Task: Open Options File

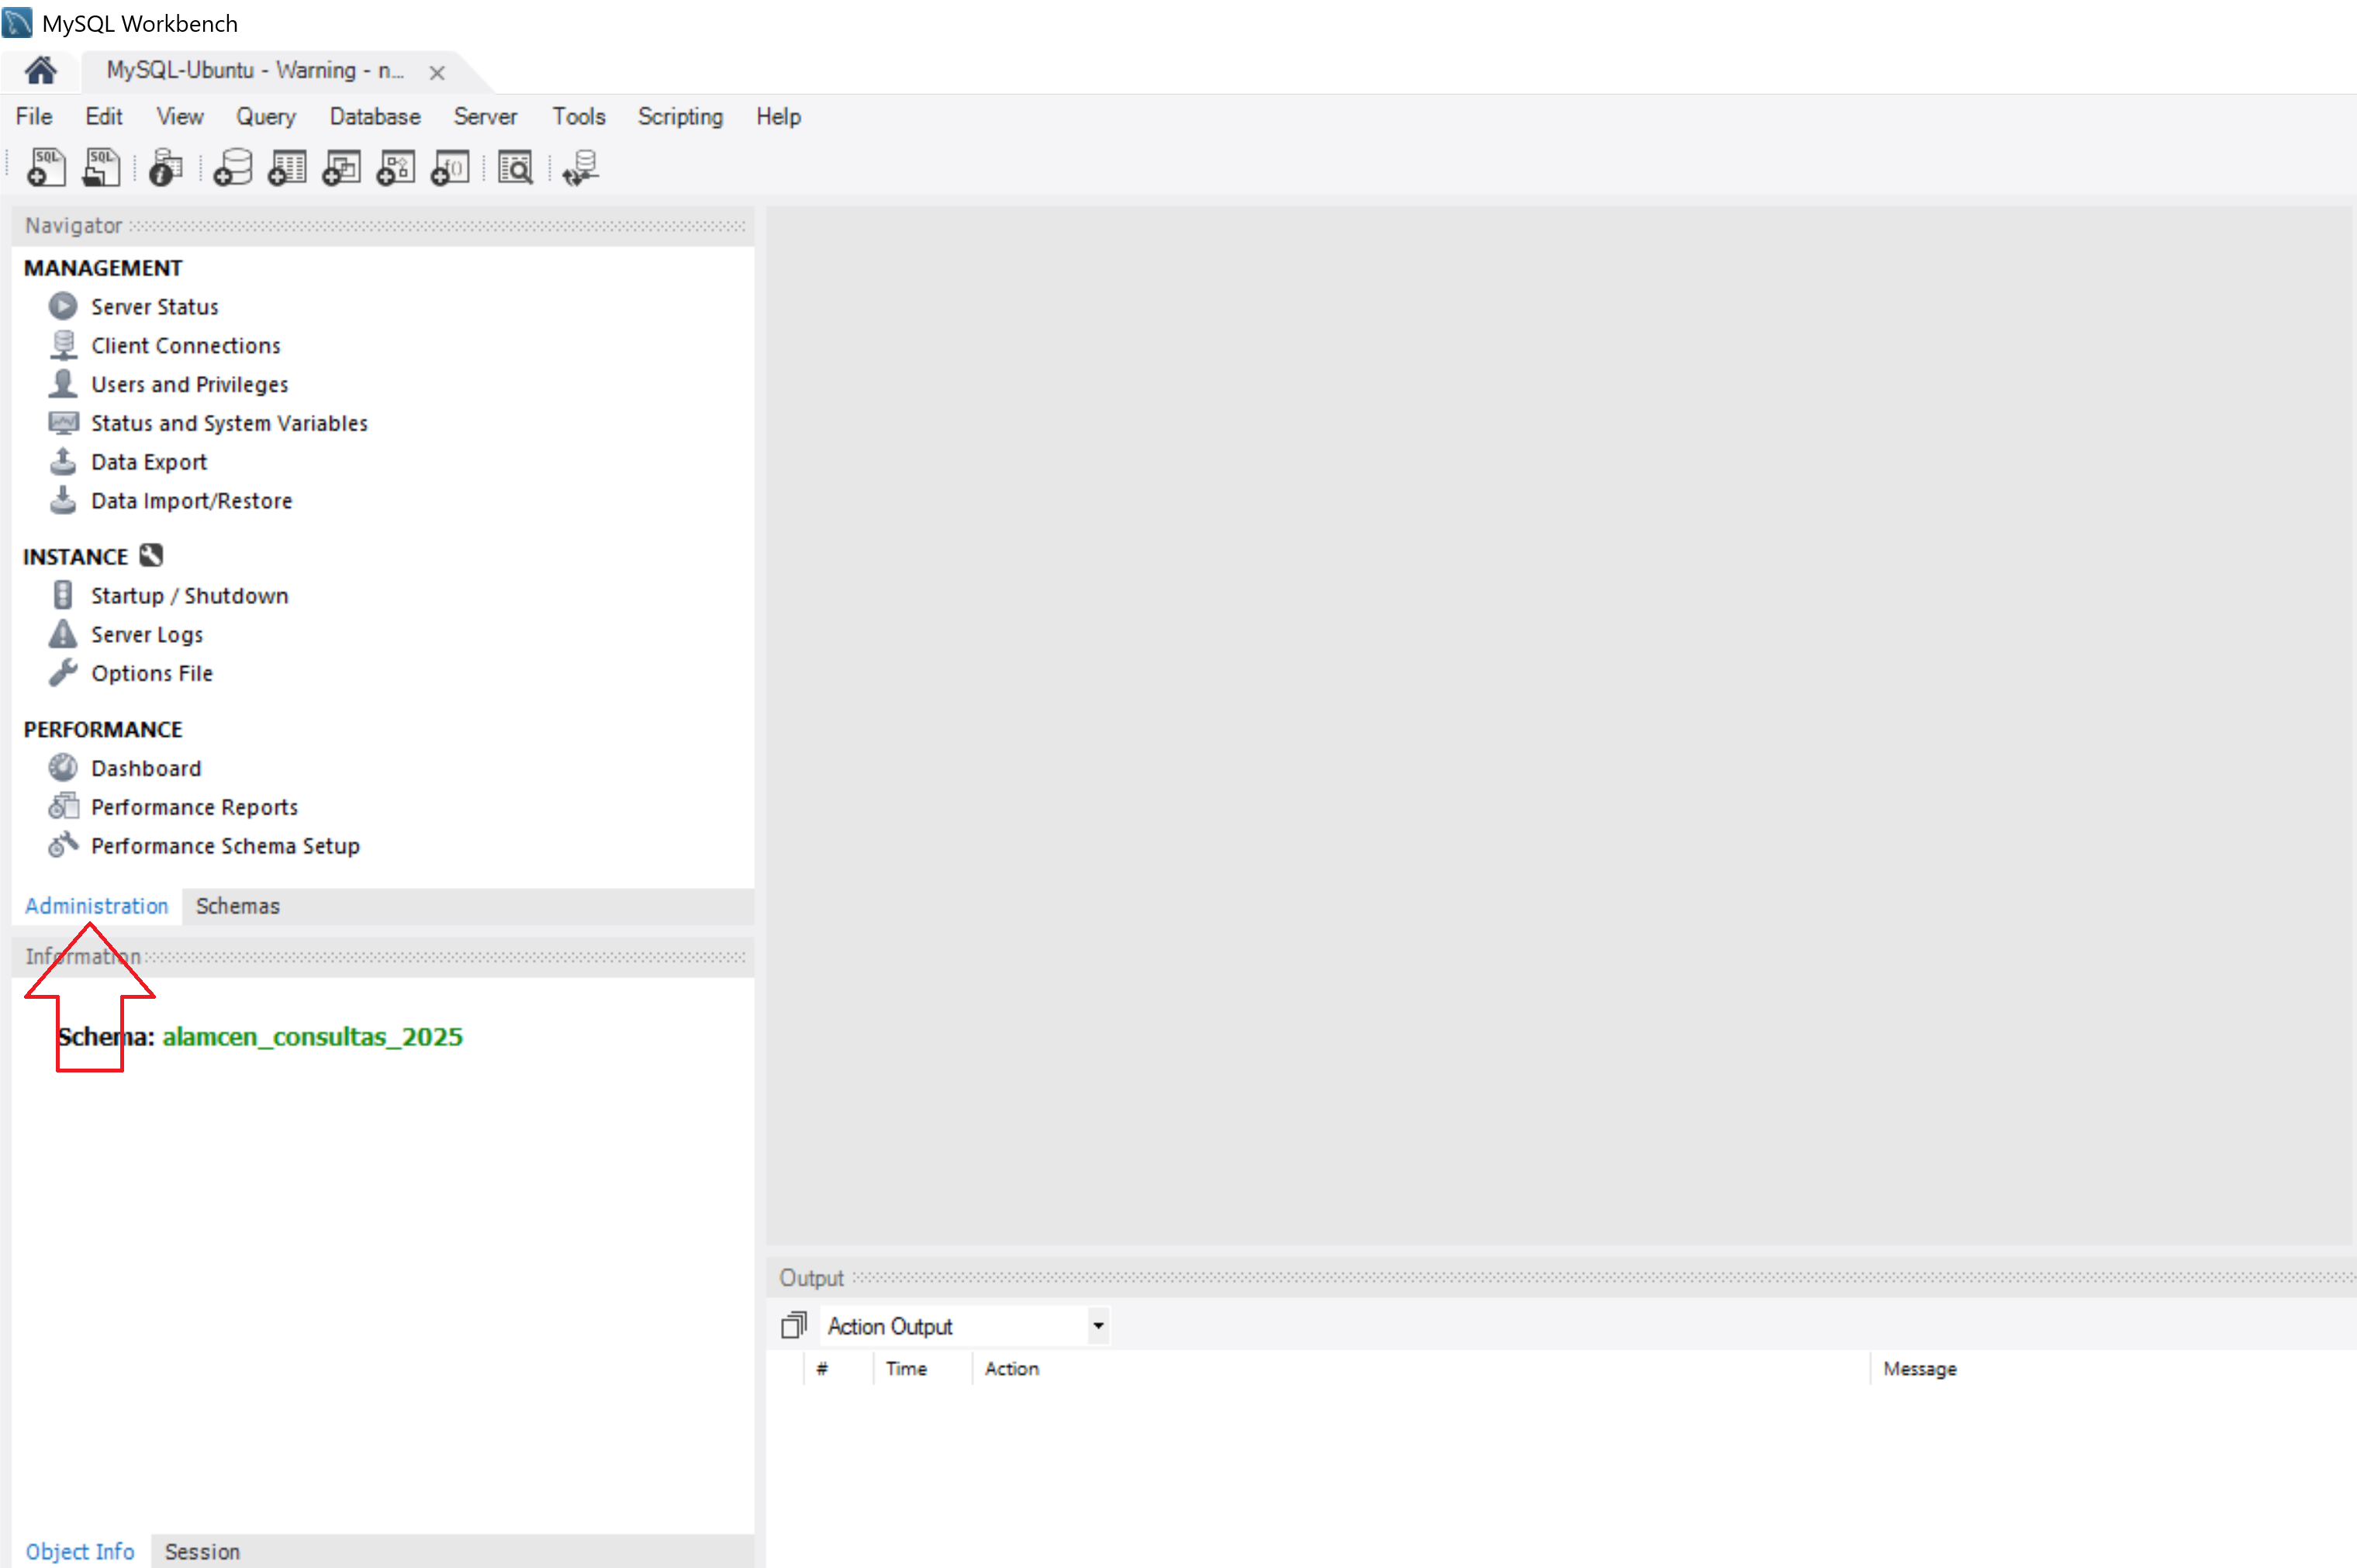Action: pos(152,674)
